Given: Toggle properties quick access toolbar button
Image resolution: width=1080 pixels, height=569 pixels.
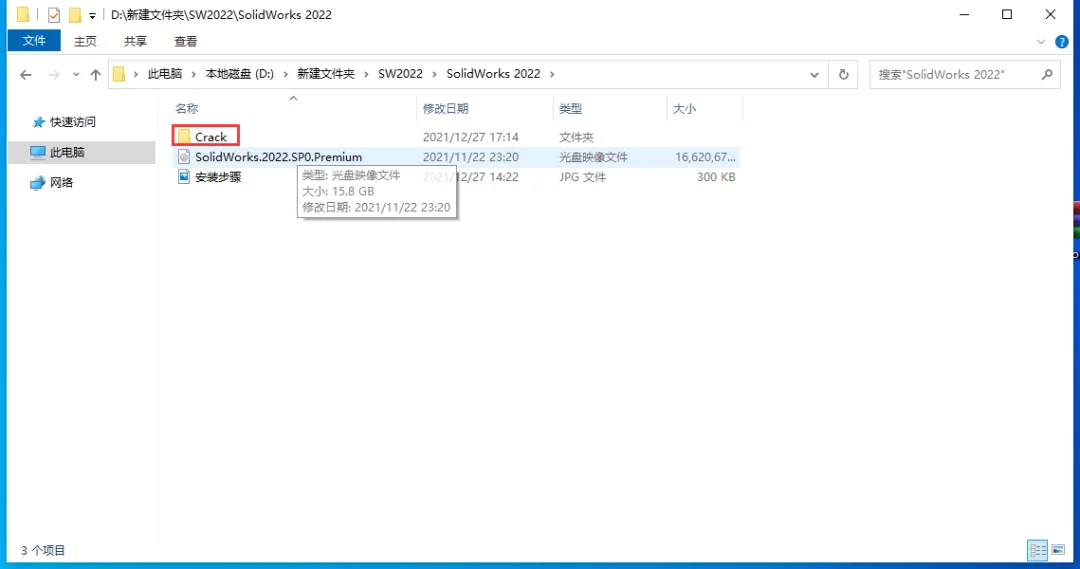Looking at the screenshot, I should point(53,14).
